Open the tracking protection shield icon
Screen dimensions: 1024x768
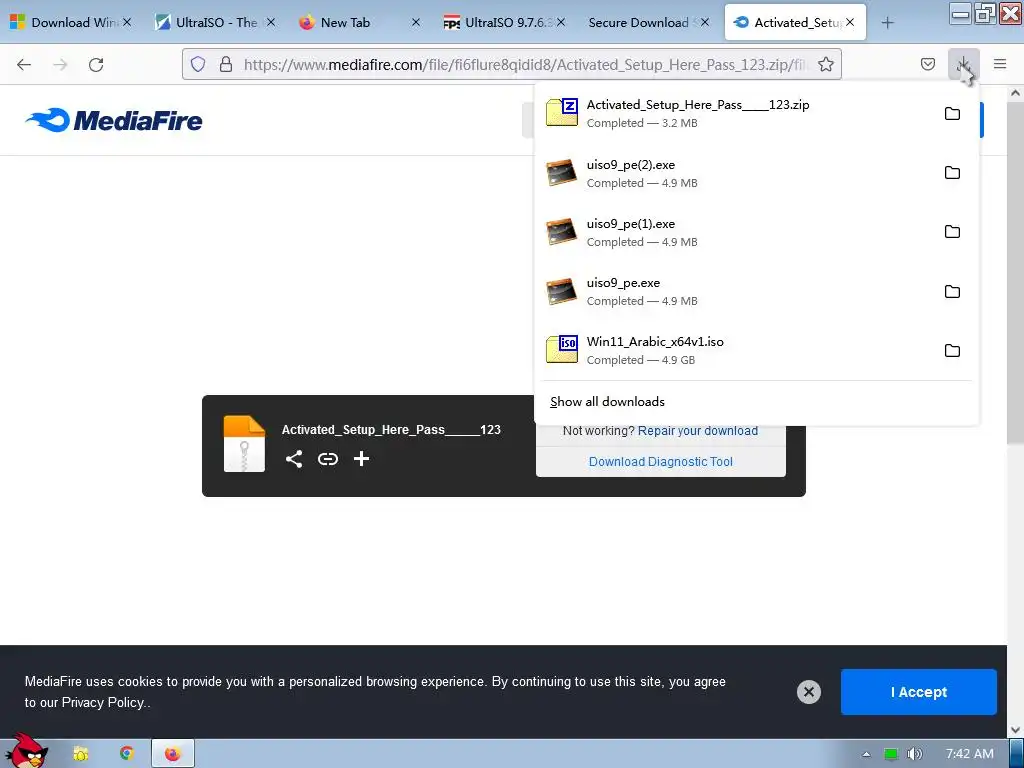tap(198, 64)
